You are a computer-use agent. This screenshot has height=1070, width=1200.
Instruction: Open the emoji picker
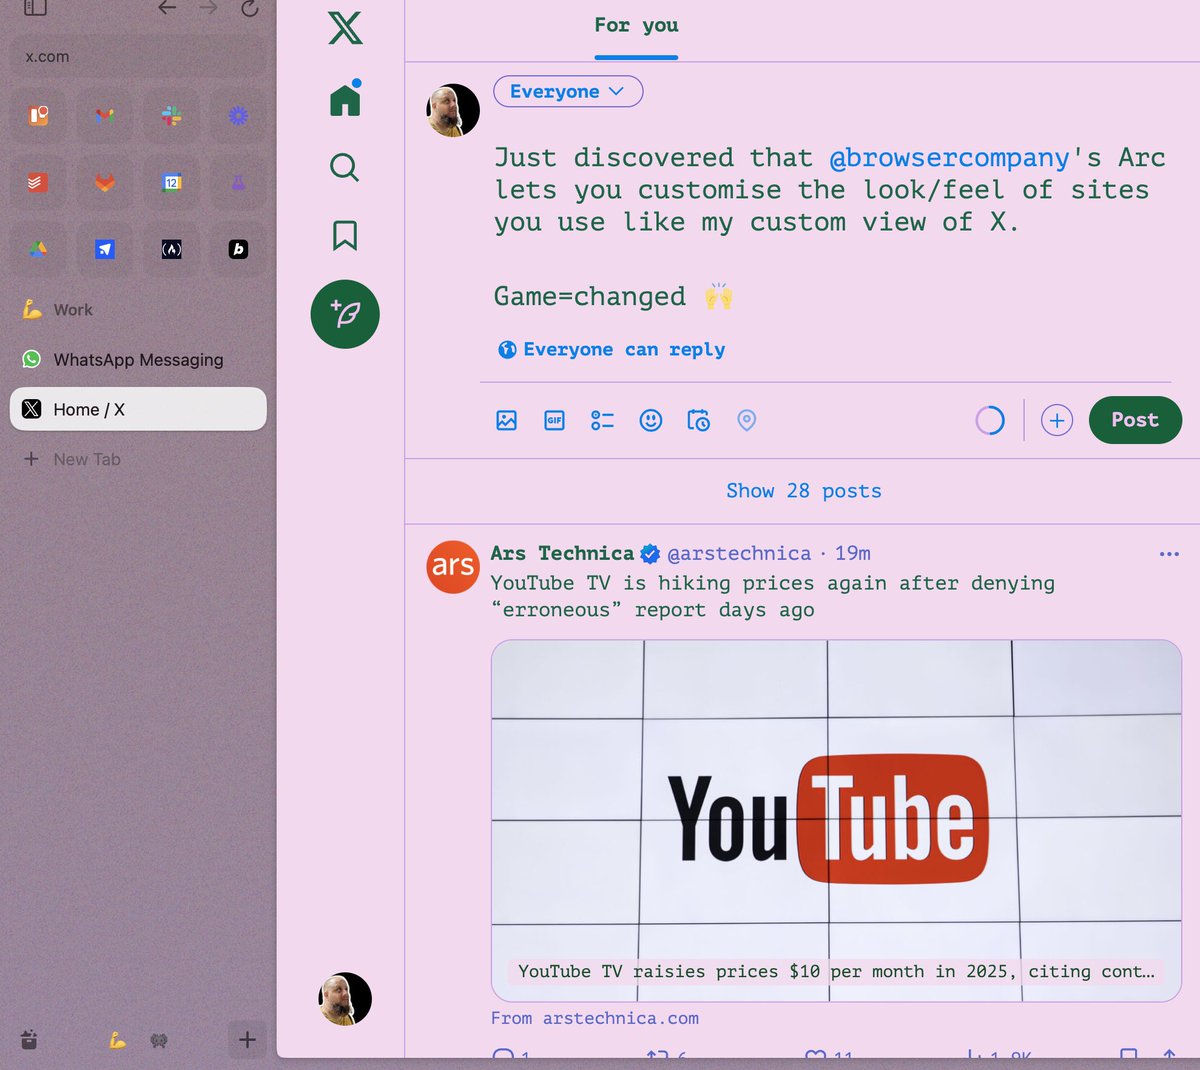(651, 420)
